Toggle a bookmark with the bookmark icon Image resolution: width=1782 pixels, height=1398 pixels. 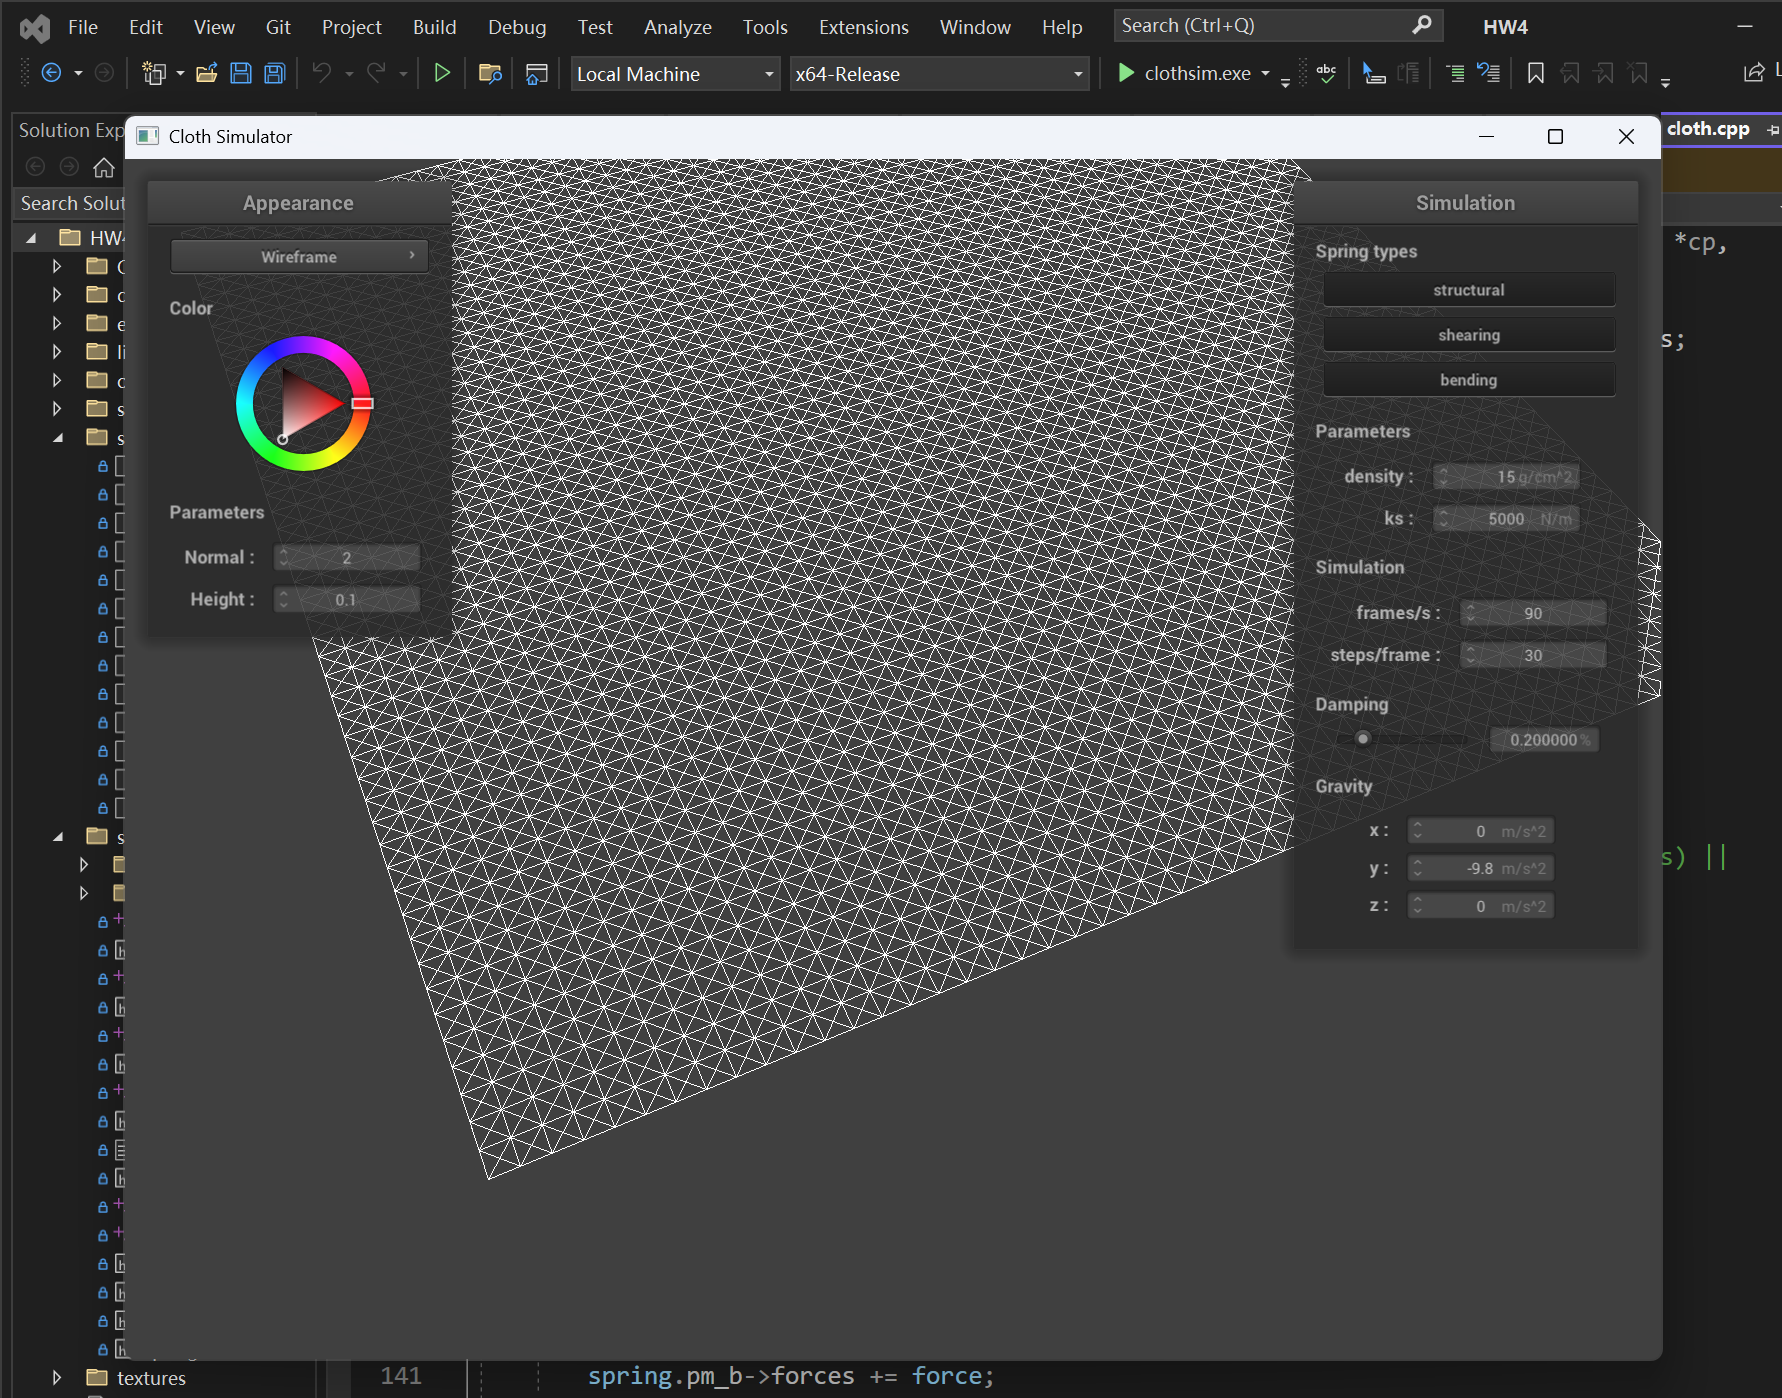point(1536,73)
